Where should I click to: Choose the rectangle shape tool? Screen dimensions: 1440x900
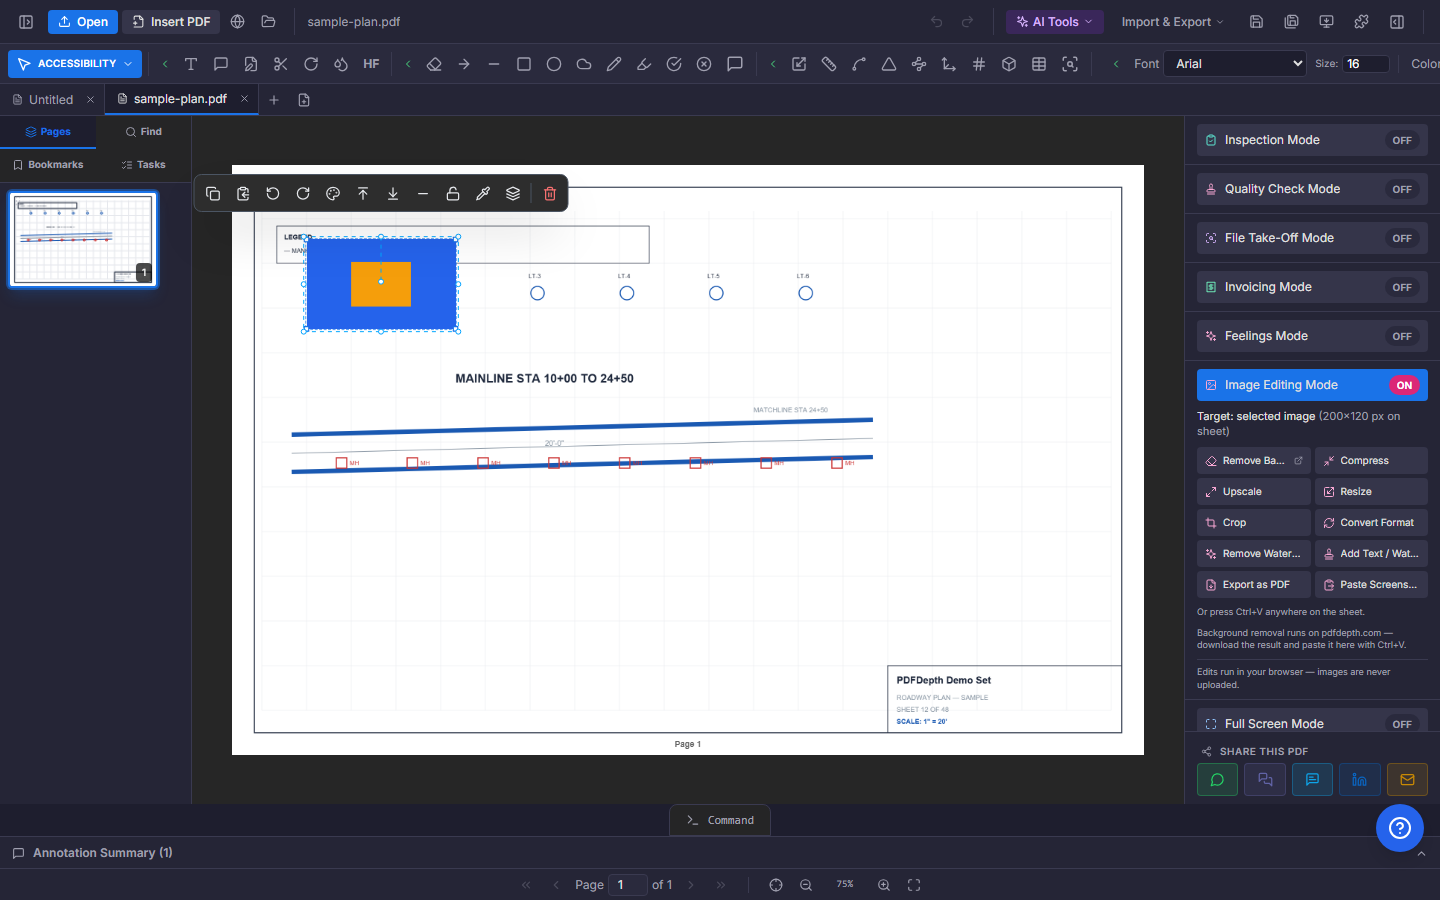click(524, 64)
